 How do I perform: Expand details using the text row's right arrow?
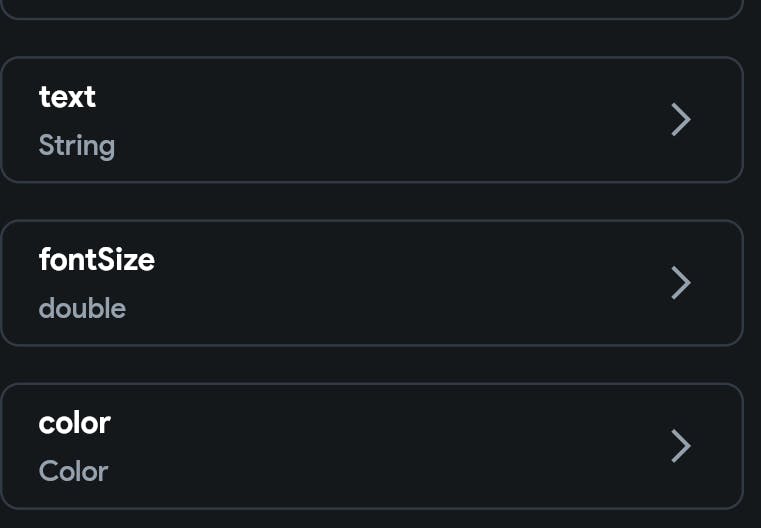click(681, 120)
